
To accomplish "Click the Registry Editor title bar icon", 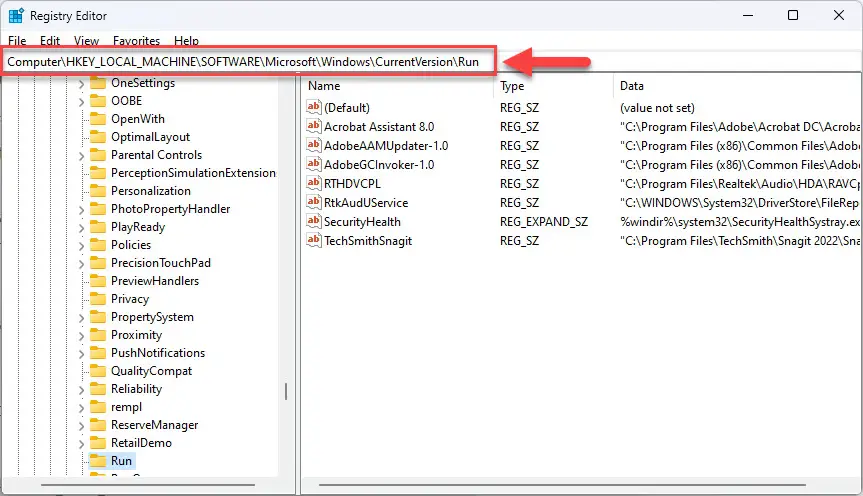I will coord(16,15).
